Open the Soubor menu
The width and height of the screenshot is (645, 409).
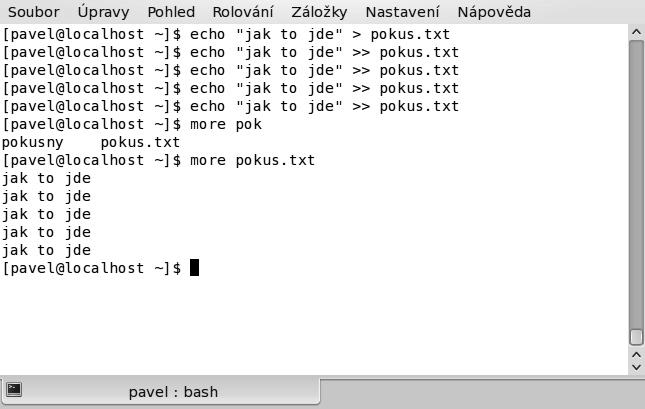(x=34, y=12)
